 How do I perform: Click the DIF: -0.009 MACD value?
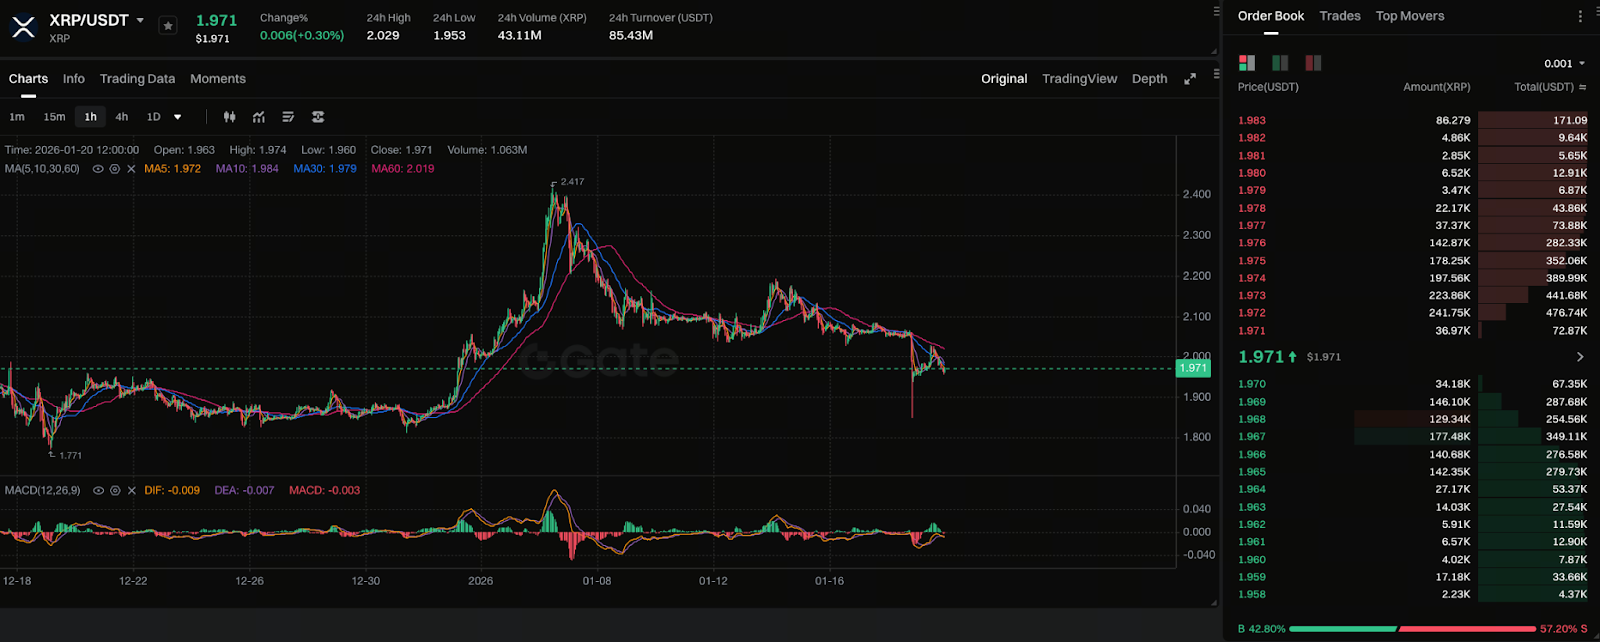172,491
